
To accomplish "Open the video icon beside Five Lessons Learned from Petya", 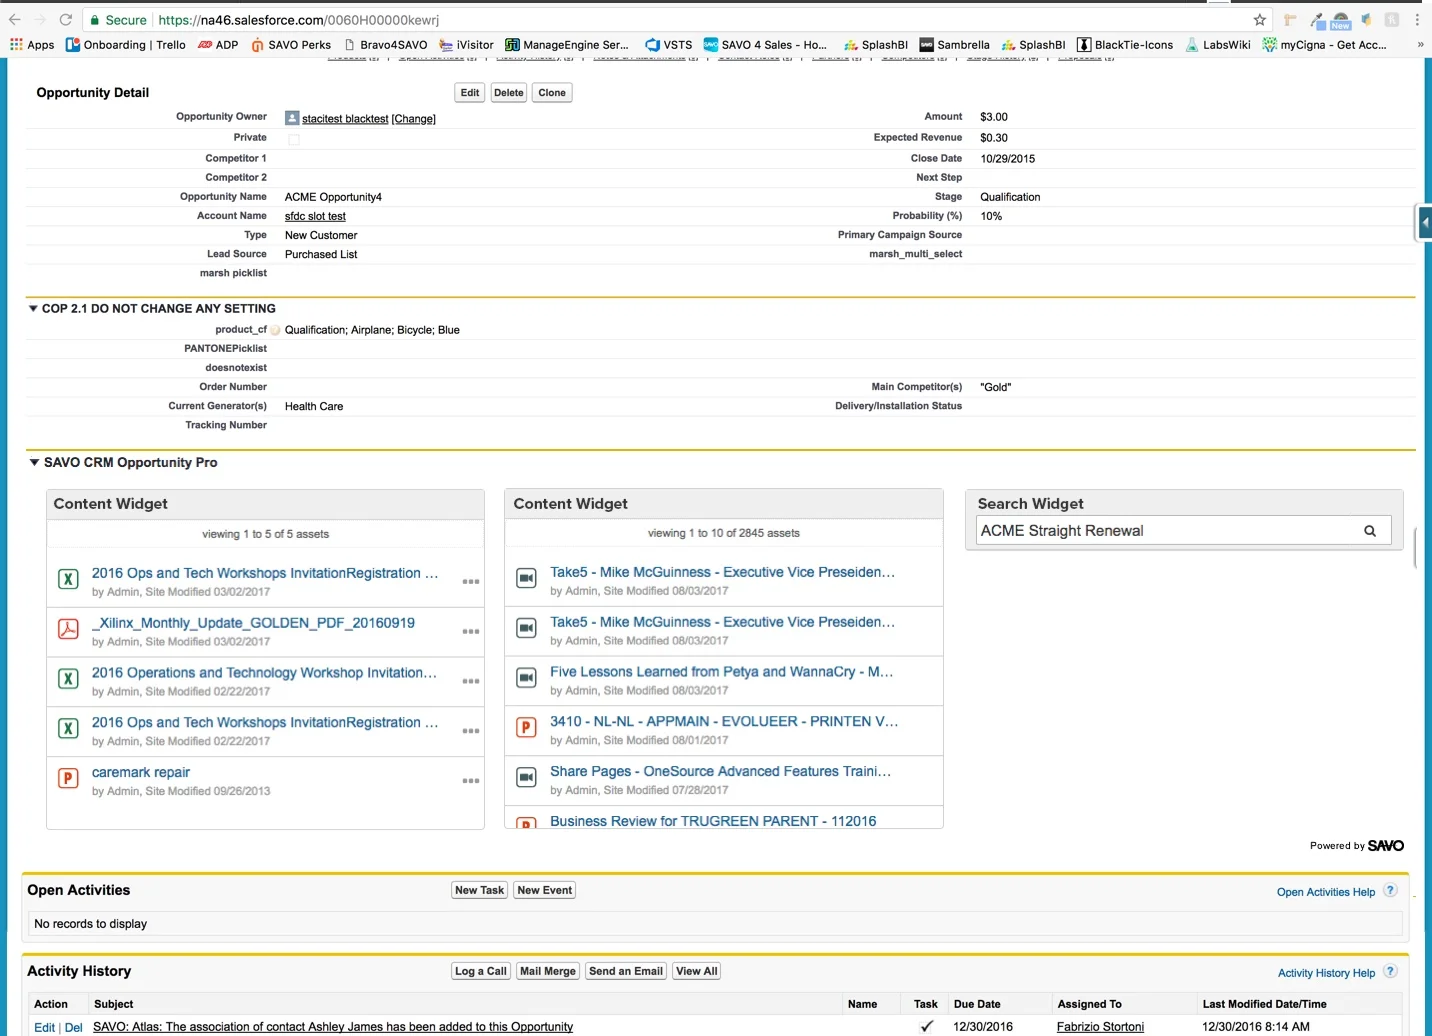I will tap(526, 678).
